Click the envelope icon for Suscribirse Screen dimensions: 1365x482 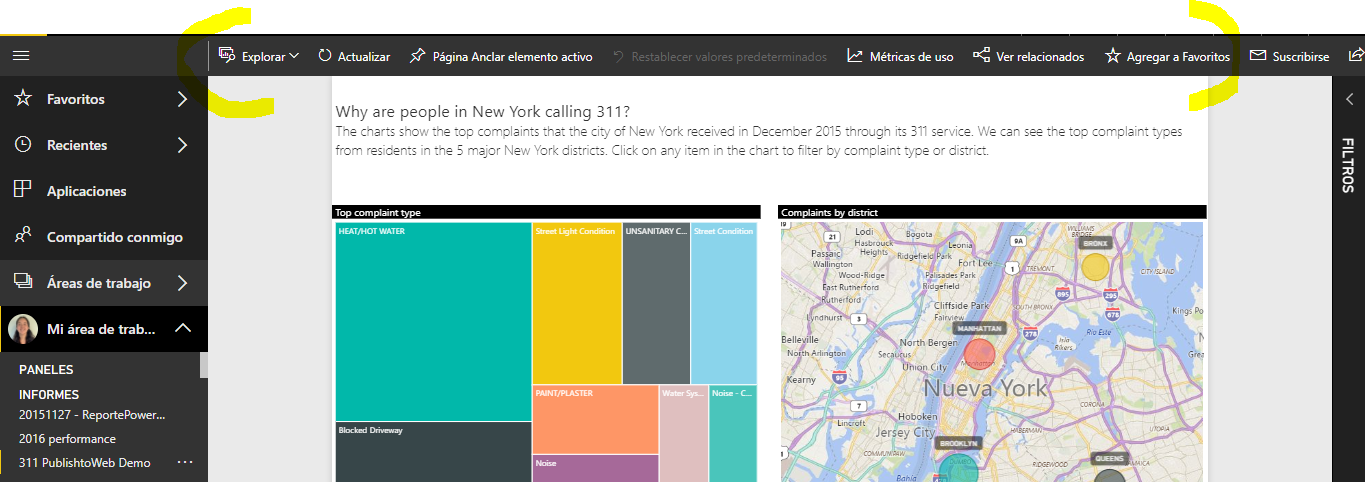pyautogui.click(x=1258, y=56)
